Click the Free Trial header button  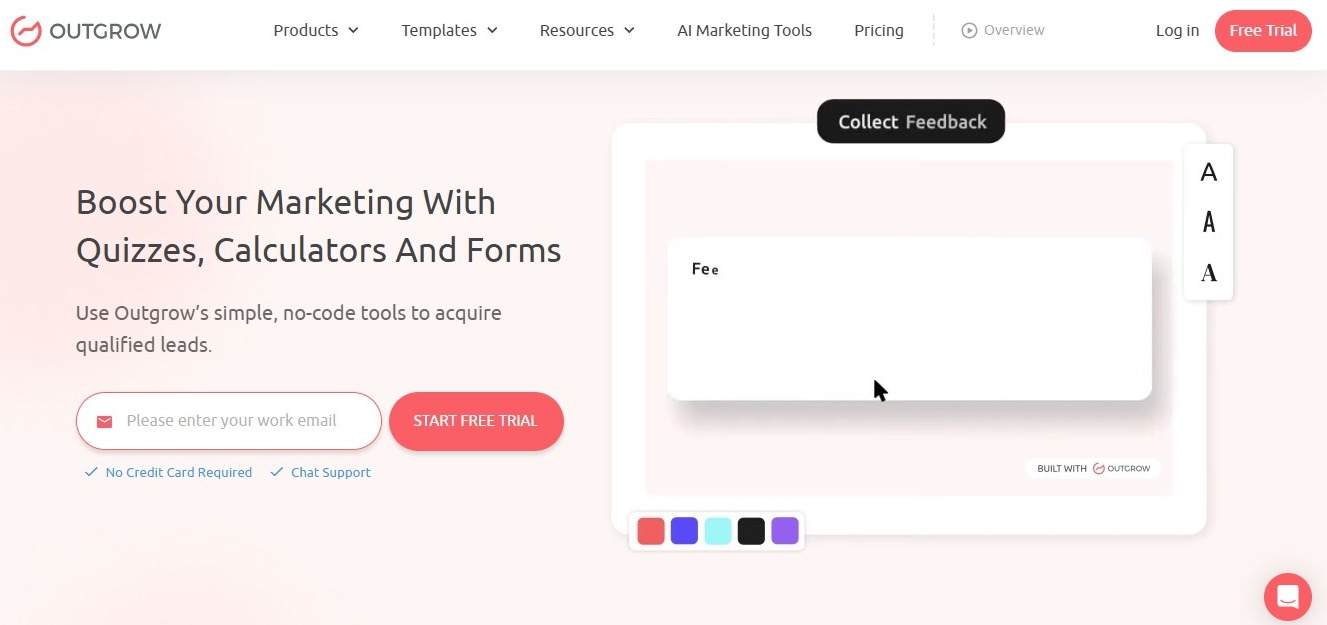pyautogui.click(x=1262, y=30)
